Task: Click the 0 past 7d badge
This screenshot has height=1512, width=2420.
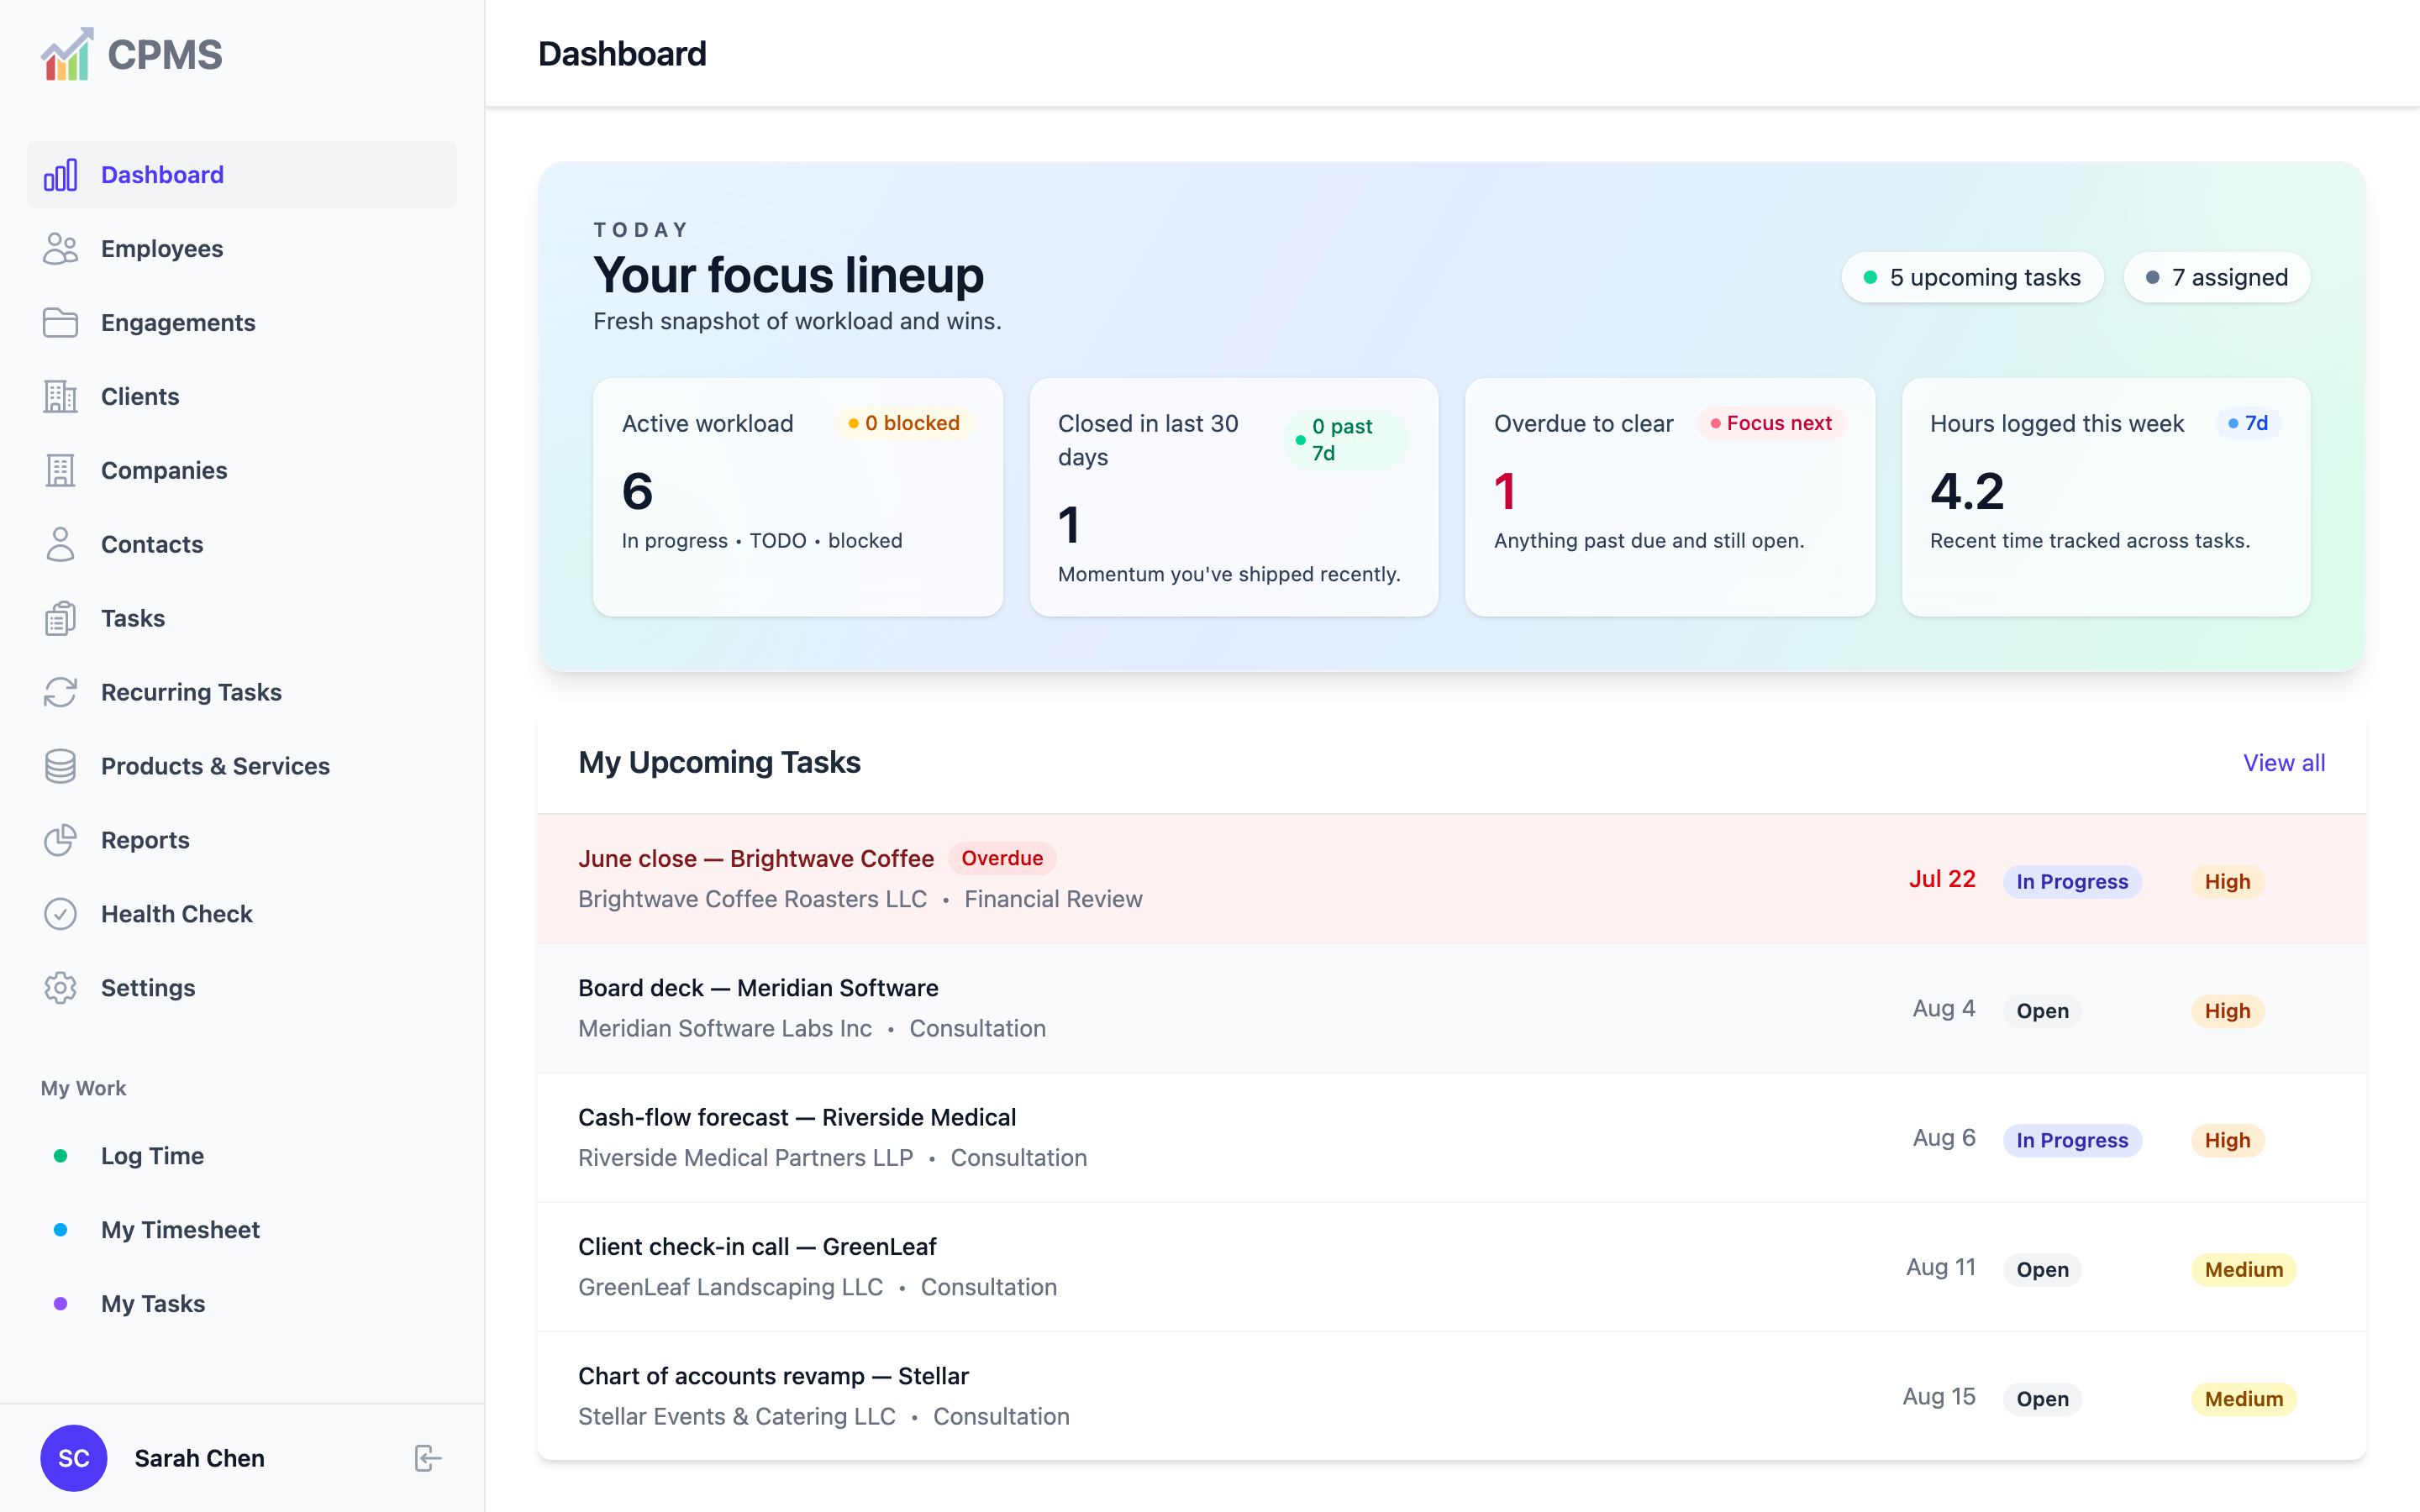Action: pos(1345,440)
